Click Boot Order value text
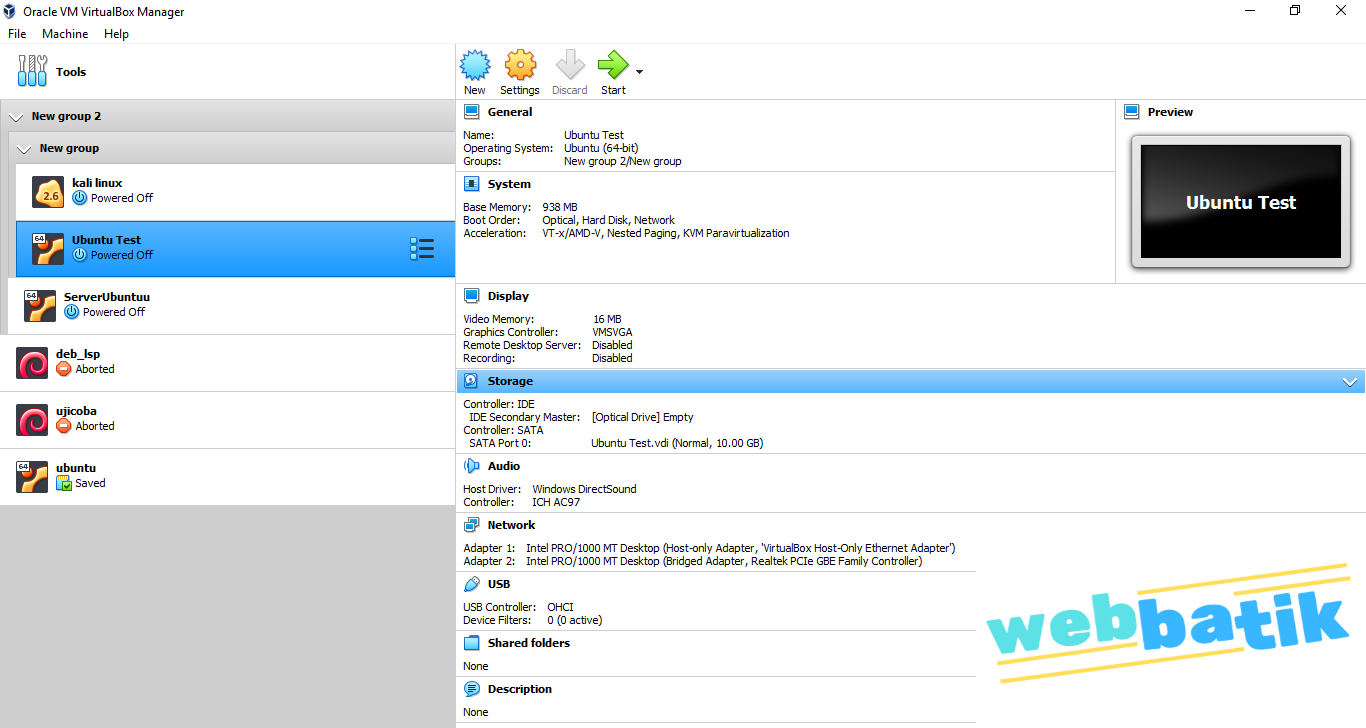 (608, 220)
